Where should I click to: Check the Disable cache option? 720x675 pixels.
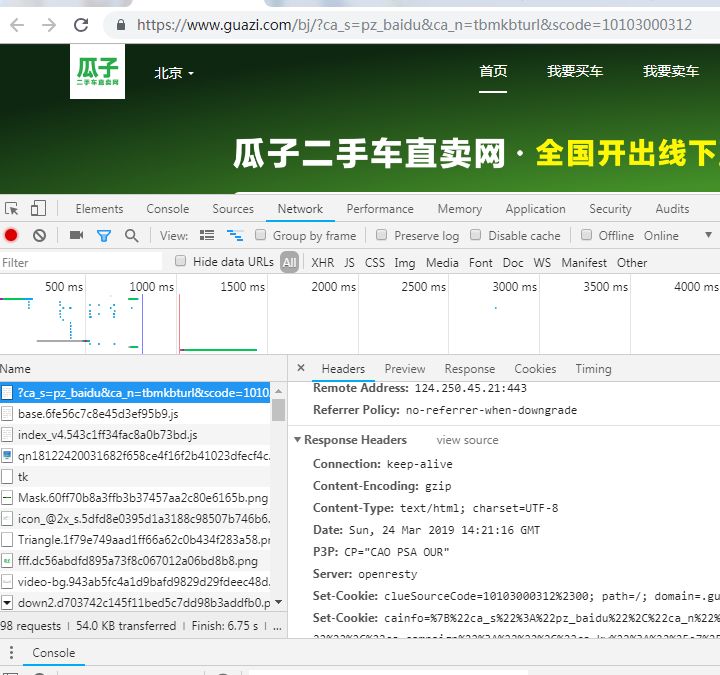click(476, 235)
